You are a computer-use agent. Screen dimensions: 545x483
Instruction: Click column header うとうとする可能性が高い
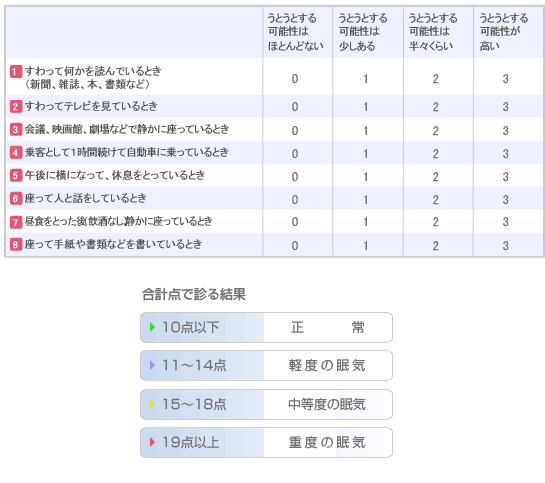503,32
